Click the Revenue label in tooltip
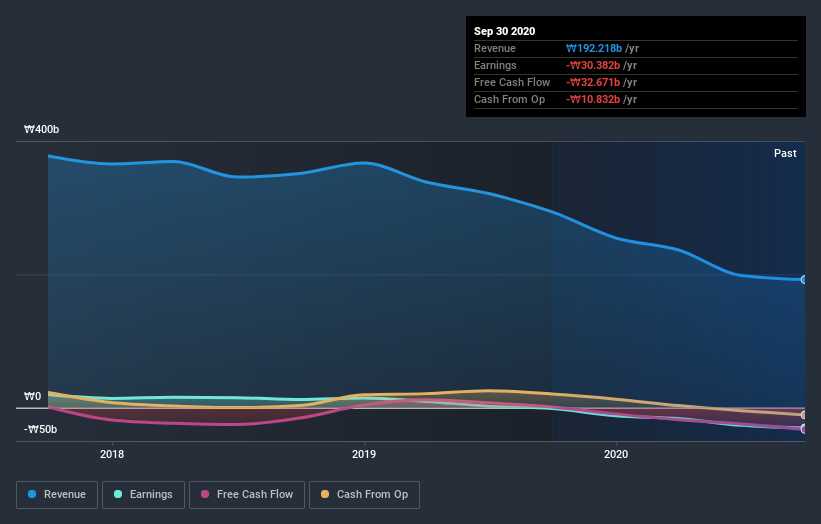 pos(495,48)
